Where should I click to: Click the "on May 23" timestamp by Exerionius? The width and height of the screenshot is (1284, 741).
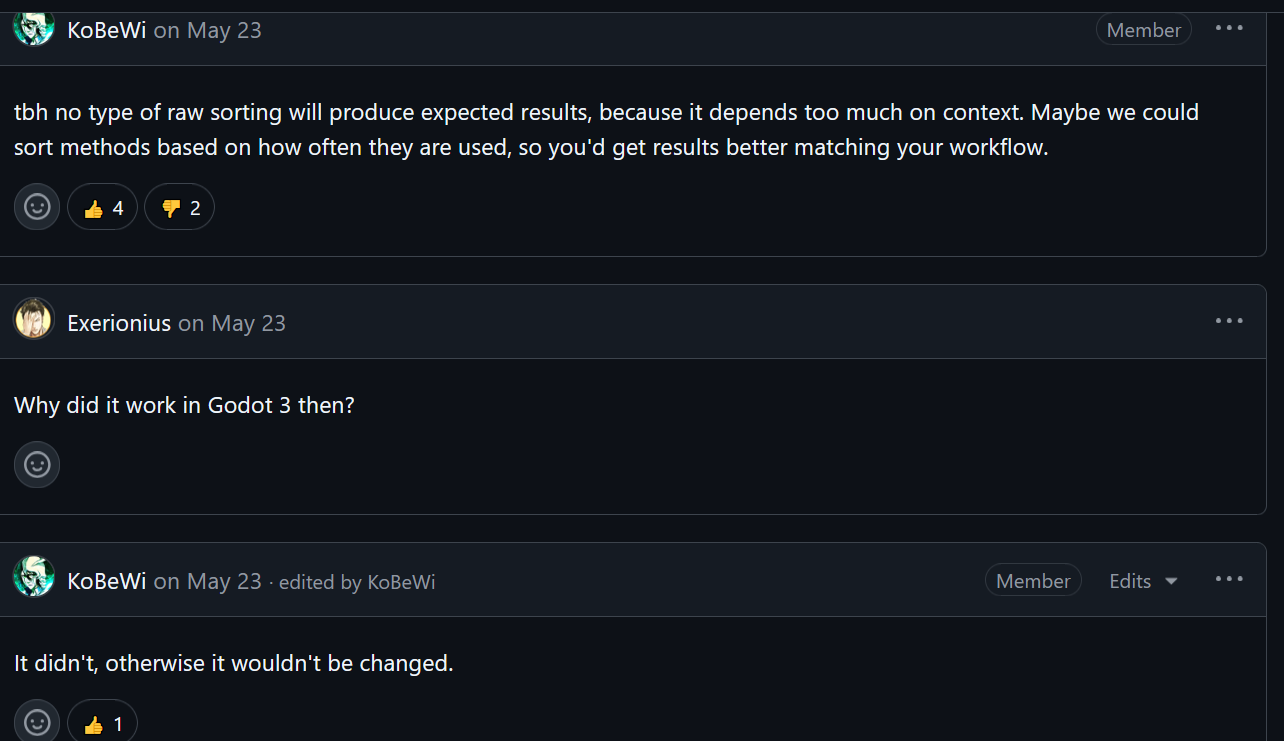click(232, 323)
